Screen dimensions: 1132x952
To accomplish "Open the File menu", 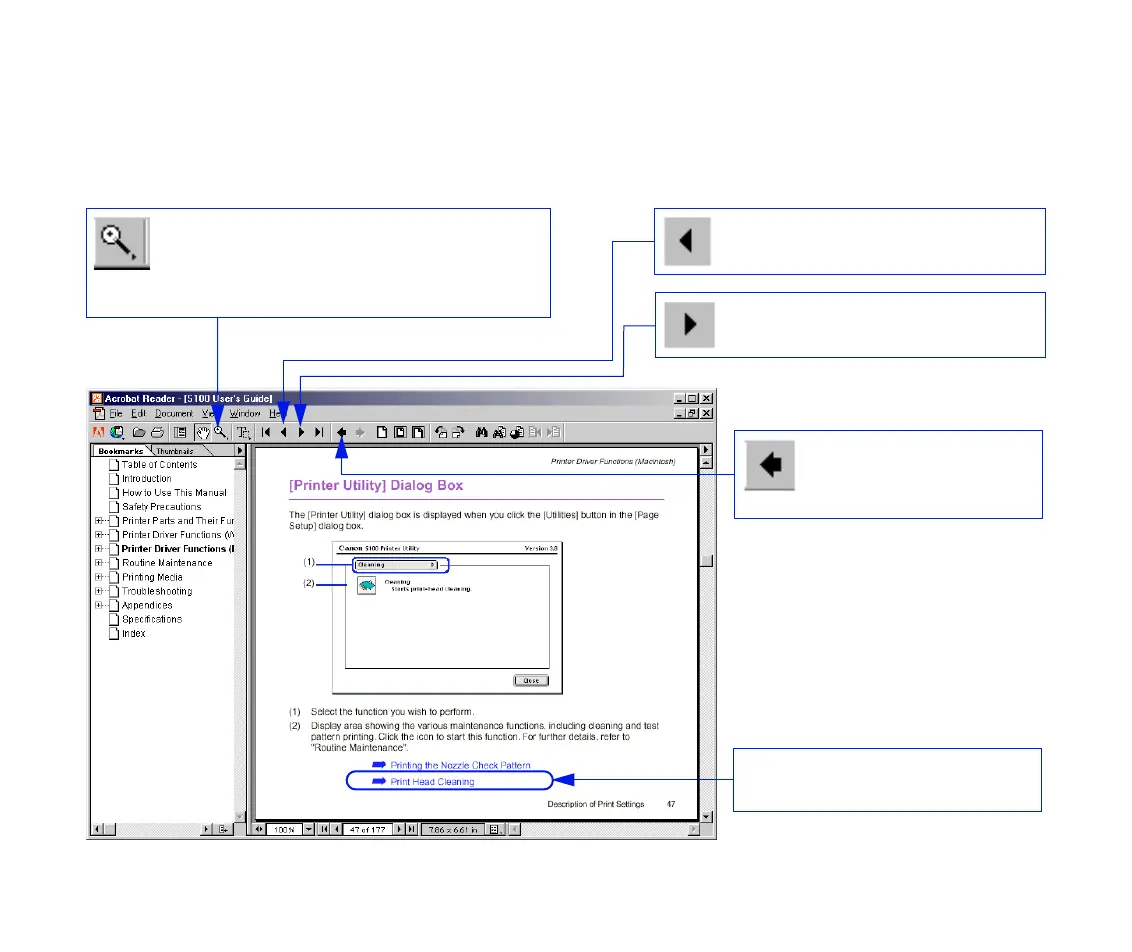I will click(x=116, y=414).
